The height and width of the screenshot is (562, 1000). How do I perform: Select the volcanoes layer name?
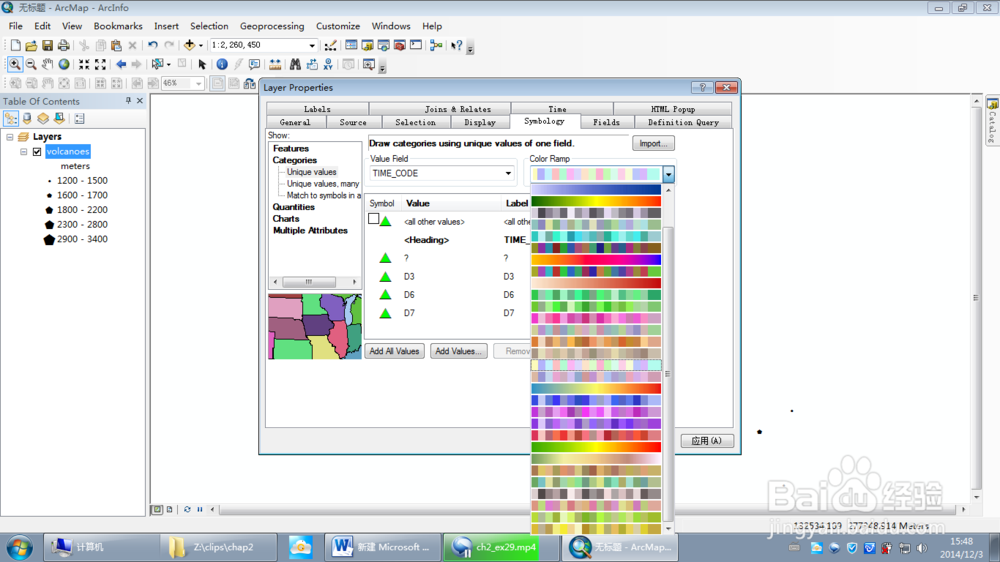click(x=68, y=152)
